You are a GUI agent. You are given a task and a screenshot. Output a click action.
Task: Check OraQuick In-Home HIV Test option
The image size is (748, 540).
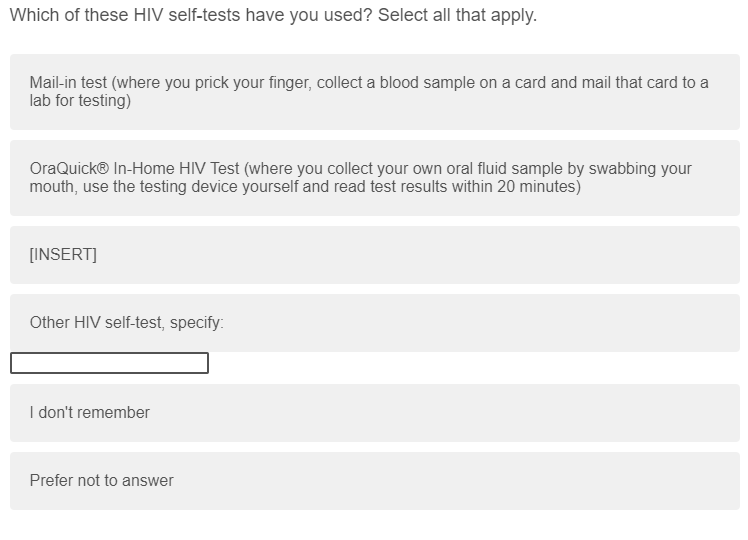[374, 178]
